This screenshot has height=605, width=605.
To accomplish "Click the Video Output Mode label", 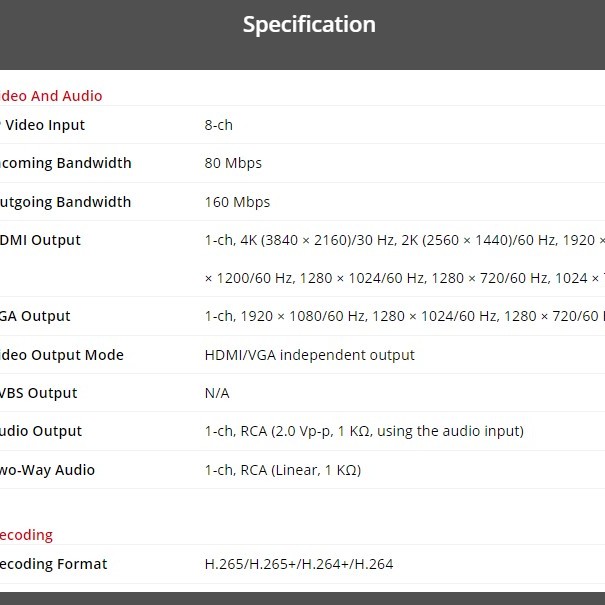I will click(x=61, y=355).
